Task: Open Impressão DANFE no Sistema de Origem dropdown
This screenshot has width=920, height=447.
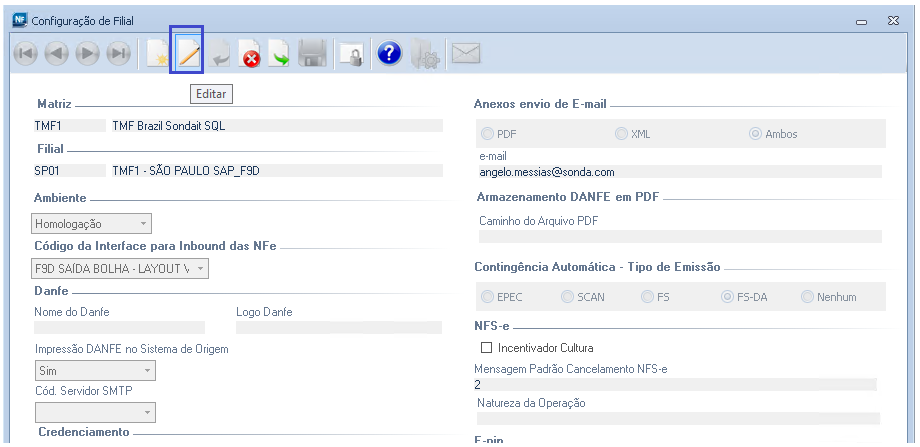Action: [x=95, y=371]
